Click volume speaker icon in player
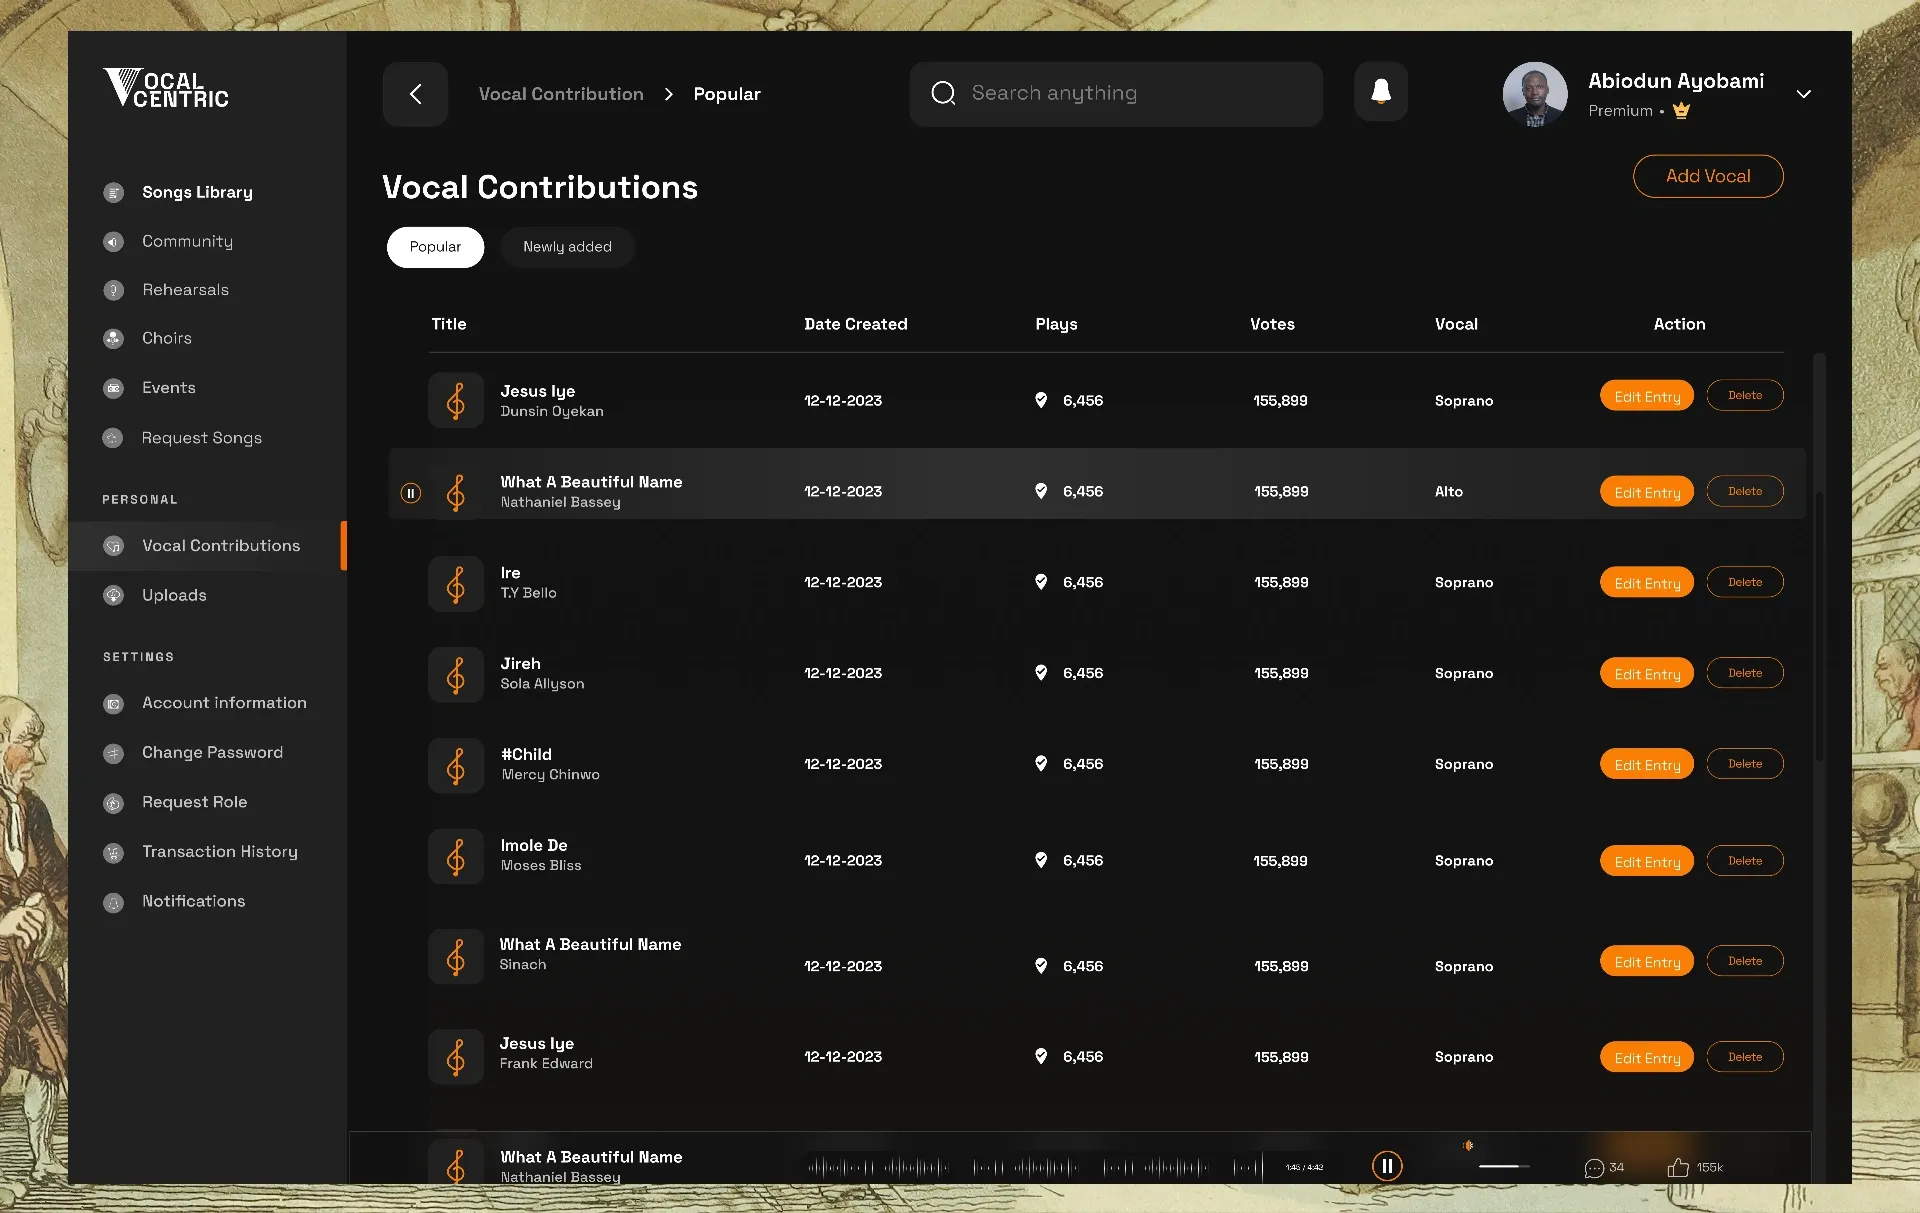 pyautogui.click(x=1468, y=1146)
